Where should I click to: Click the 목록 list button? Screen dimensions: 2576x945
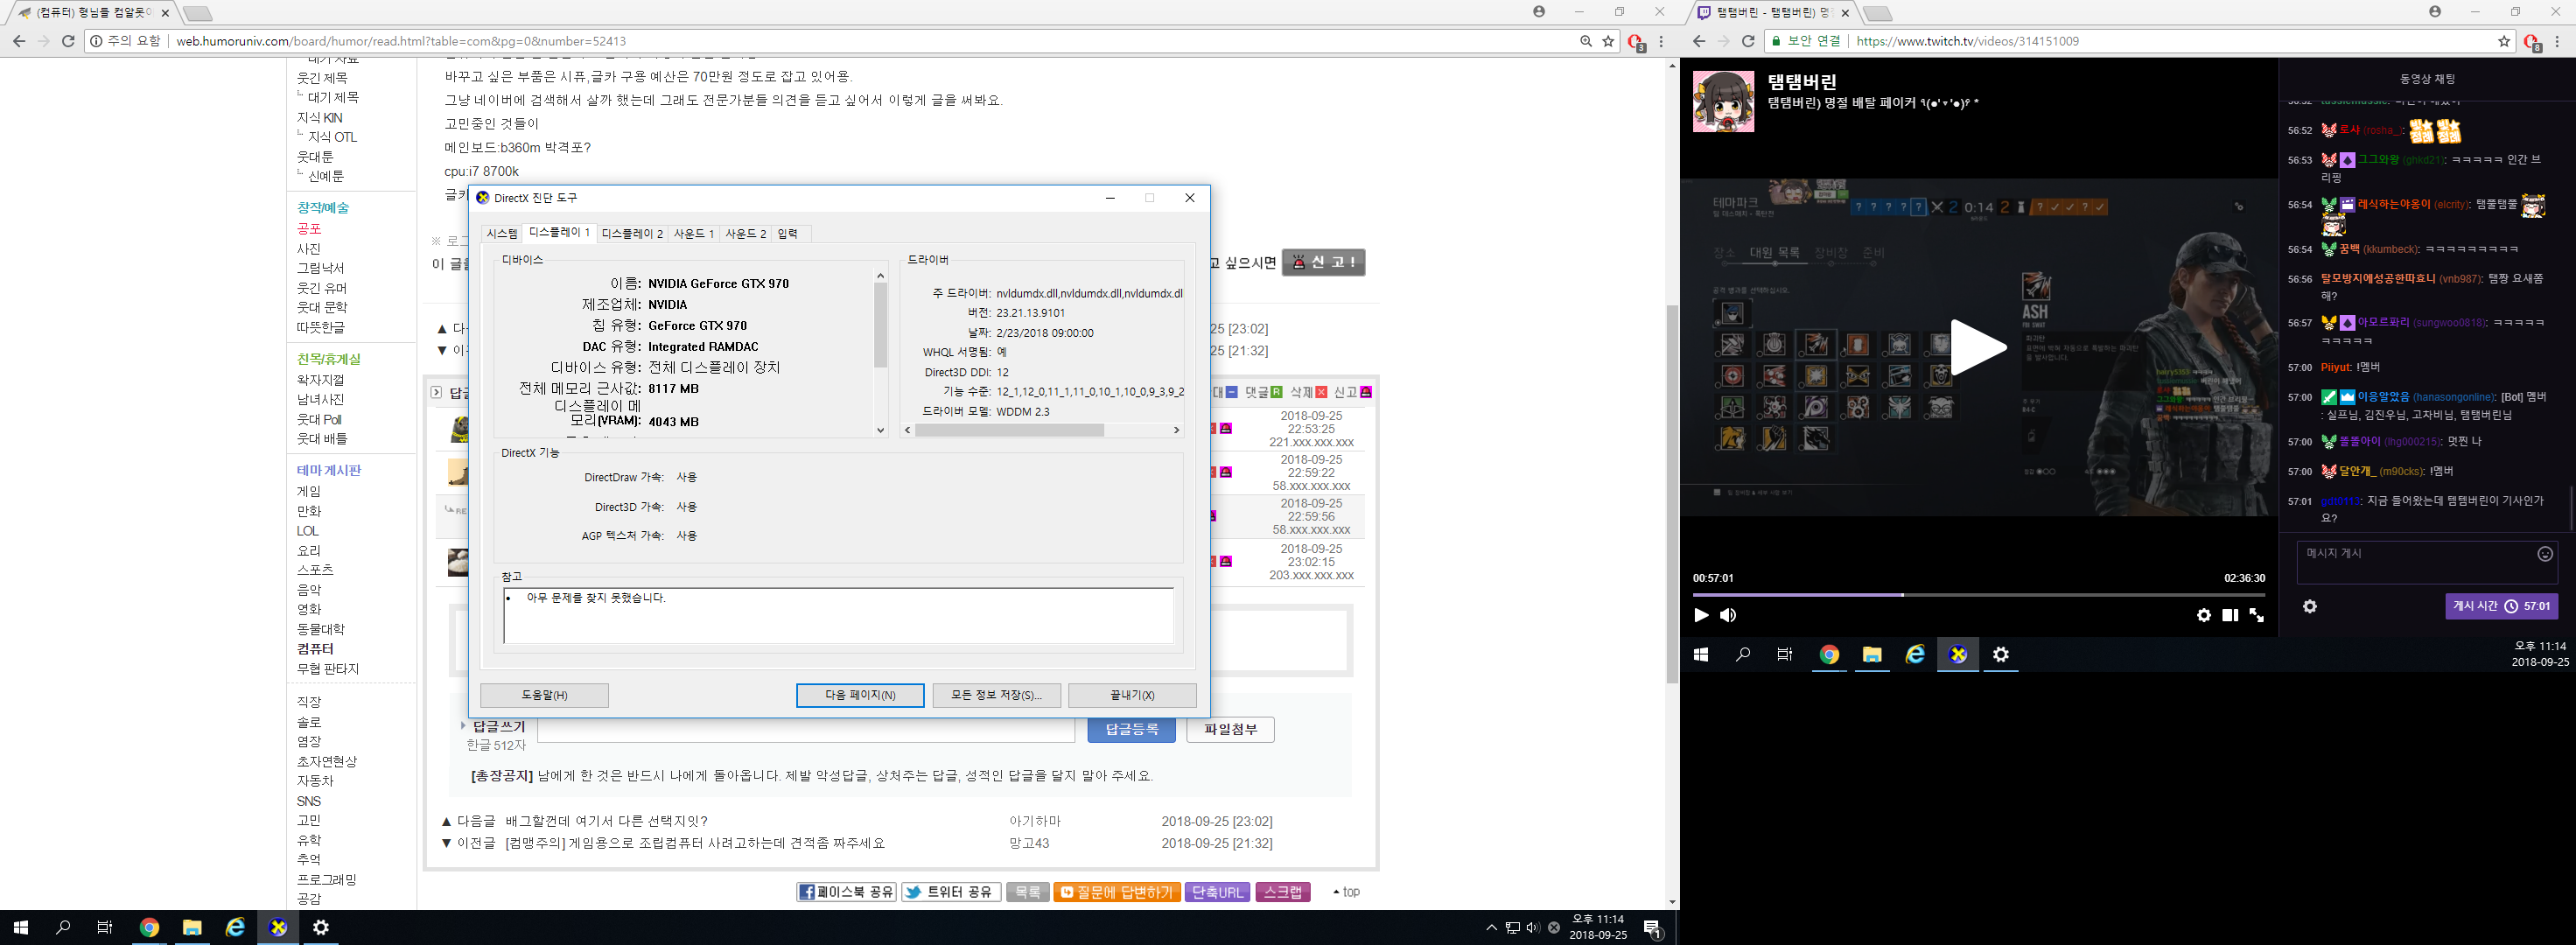point(1027,892)
